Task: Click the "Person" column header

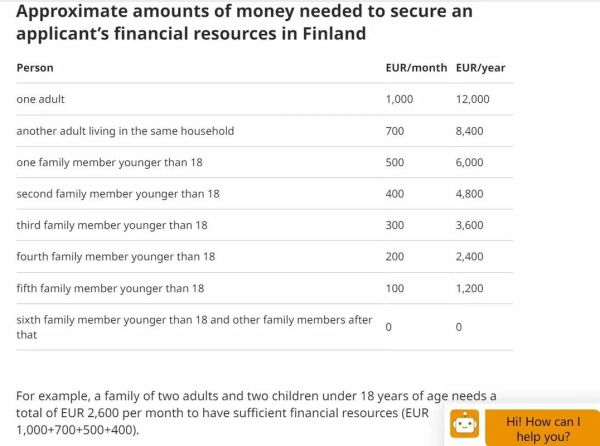Action: coord(35,68)
